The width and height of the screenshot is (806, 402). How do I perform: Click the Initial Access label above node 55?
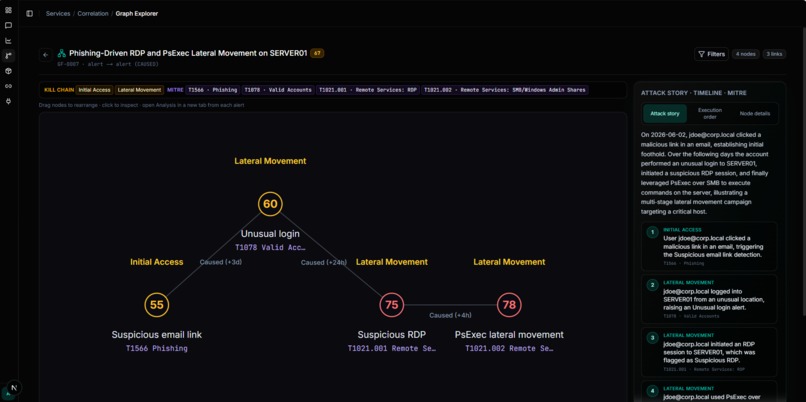(157, 262)
